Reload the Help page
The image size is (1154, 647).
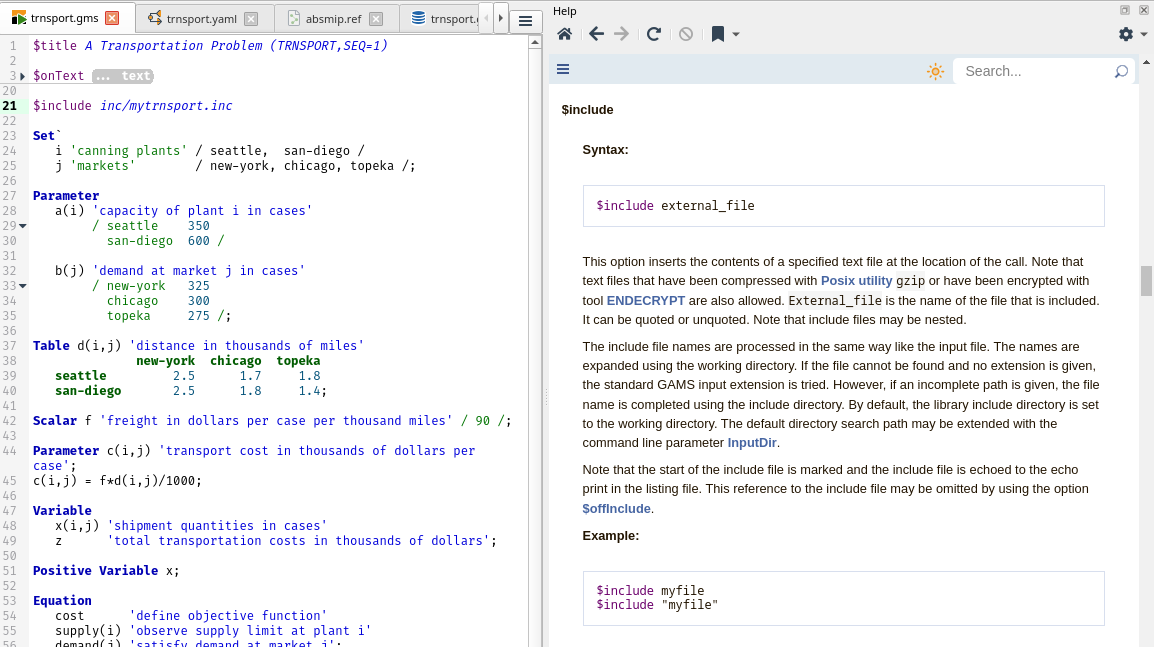[654, 34]
